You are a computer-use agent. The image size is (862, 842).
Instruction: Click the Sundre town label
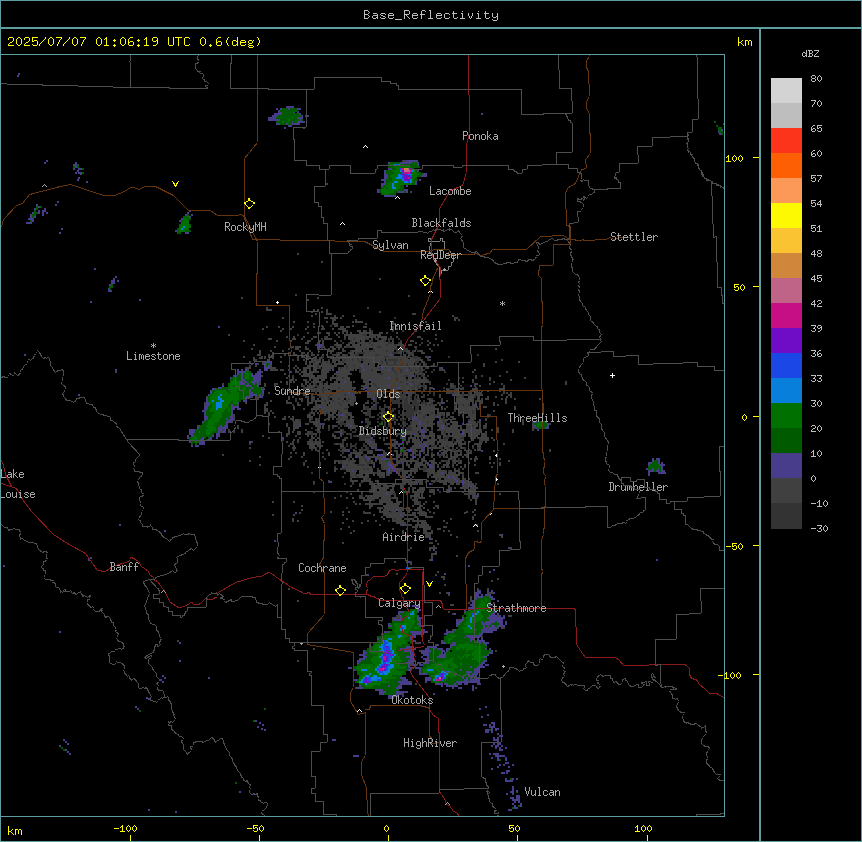[292, 391]
